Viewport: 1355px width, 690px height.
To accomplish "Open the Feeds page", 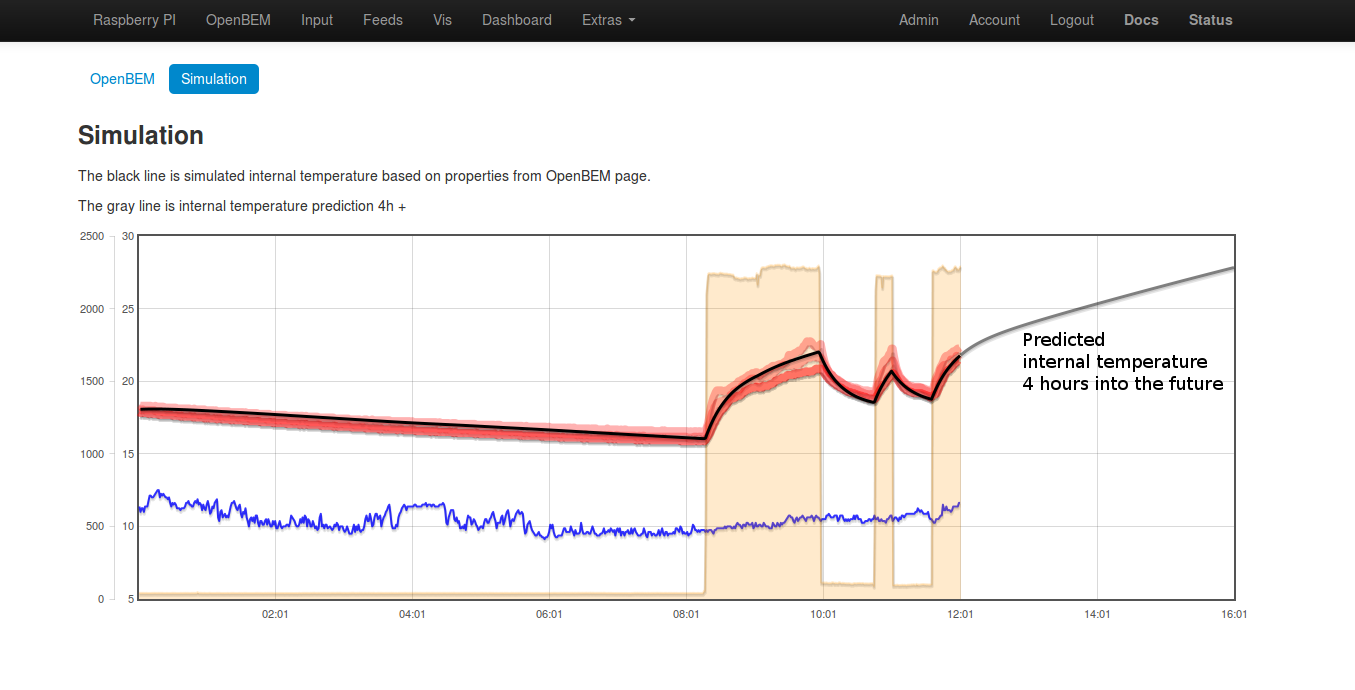I will (x=383, y=20).
